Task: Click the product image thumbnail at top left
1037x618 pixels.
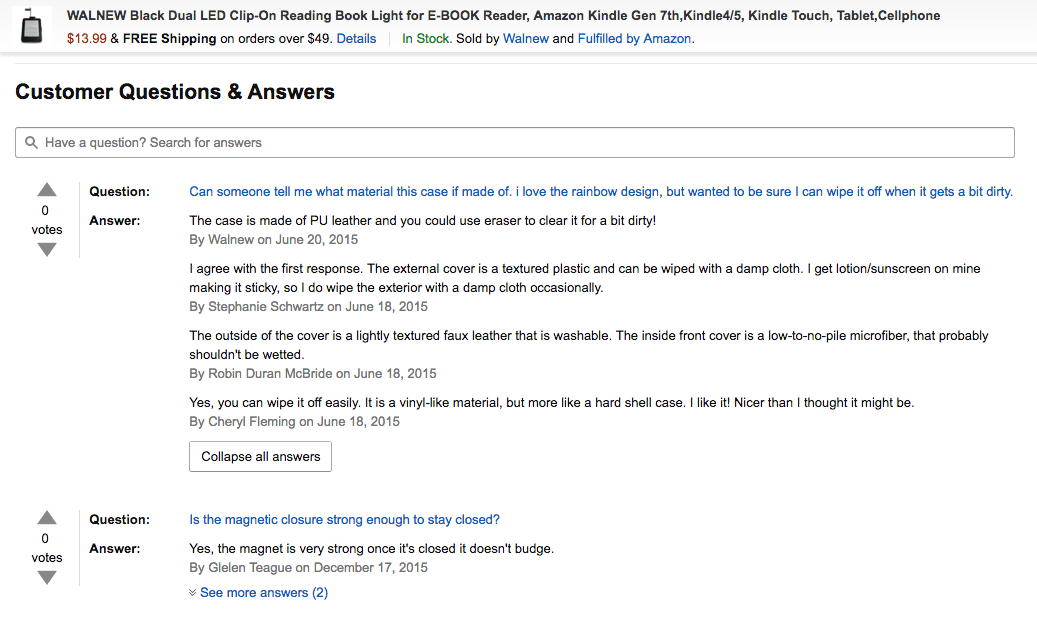Action: point(31,25)
